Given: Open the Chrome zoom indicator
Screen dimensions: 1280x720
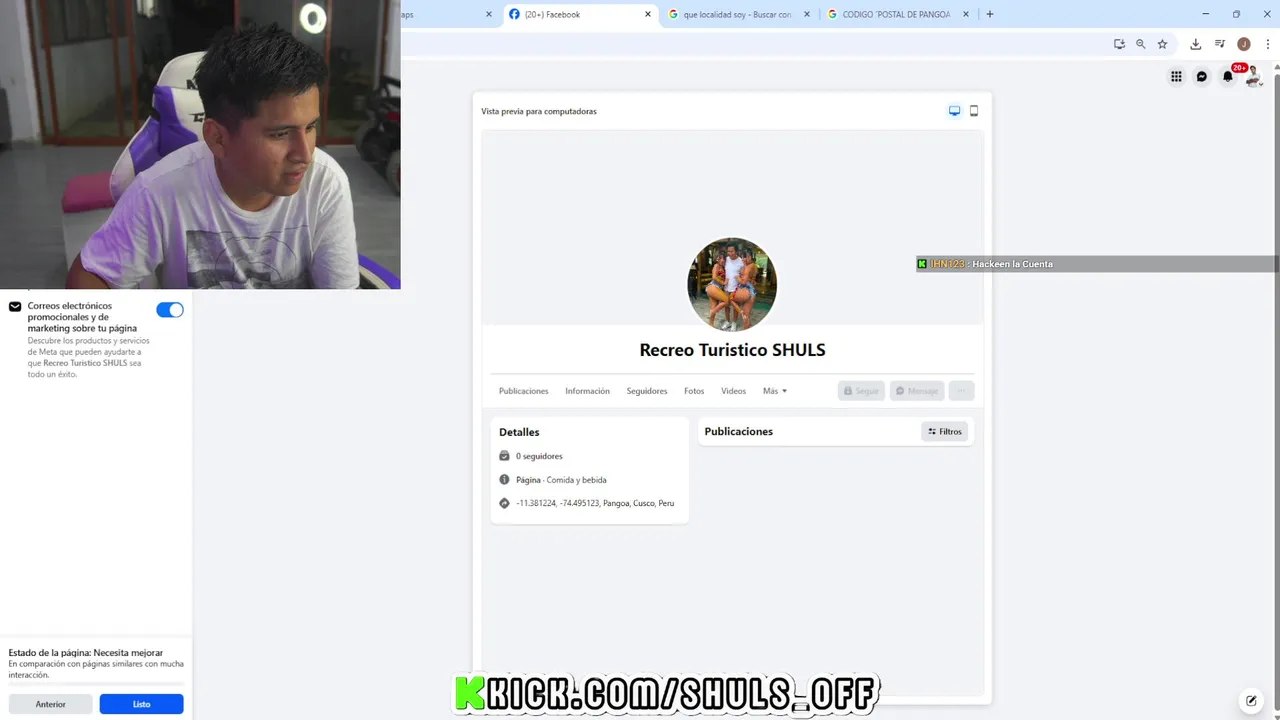Looking at the screenshot, I should pyautogui.click(x=1140, y=44).
